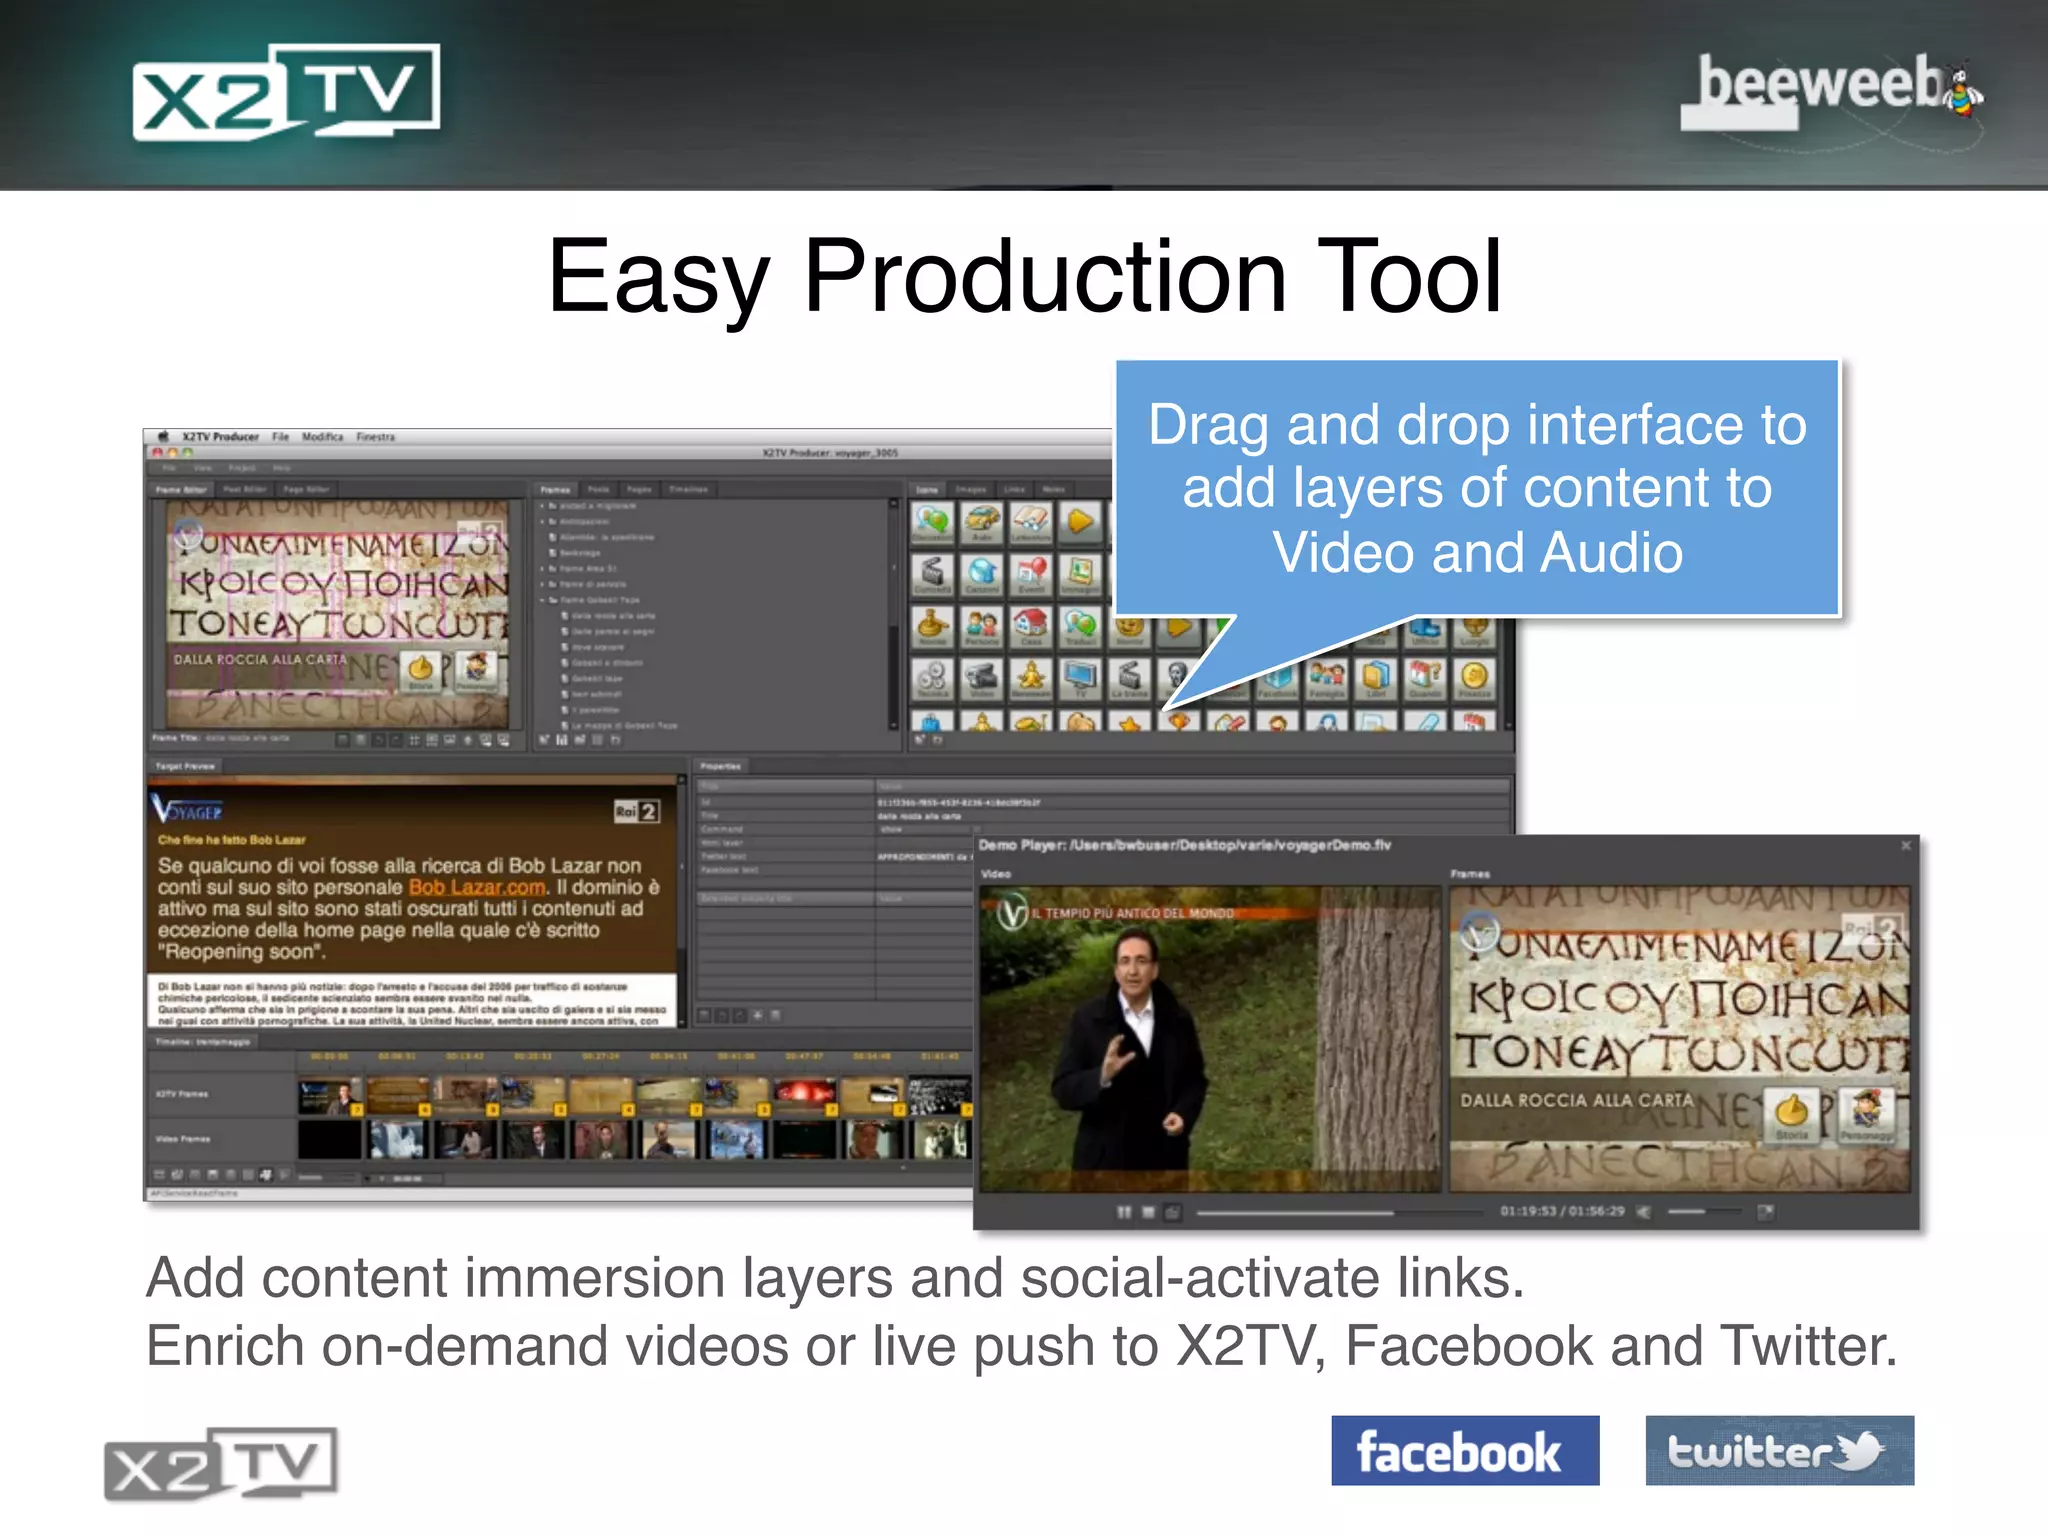Follow the Bob Lazar.com link
The width and height of the screenshot is (2048, 1536).
click(477, 887)
